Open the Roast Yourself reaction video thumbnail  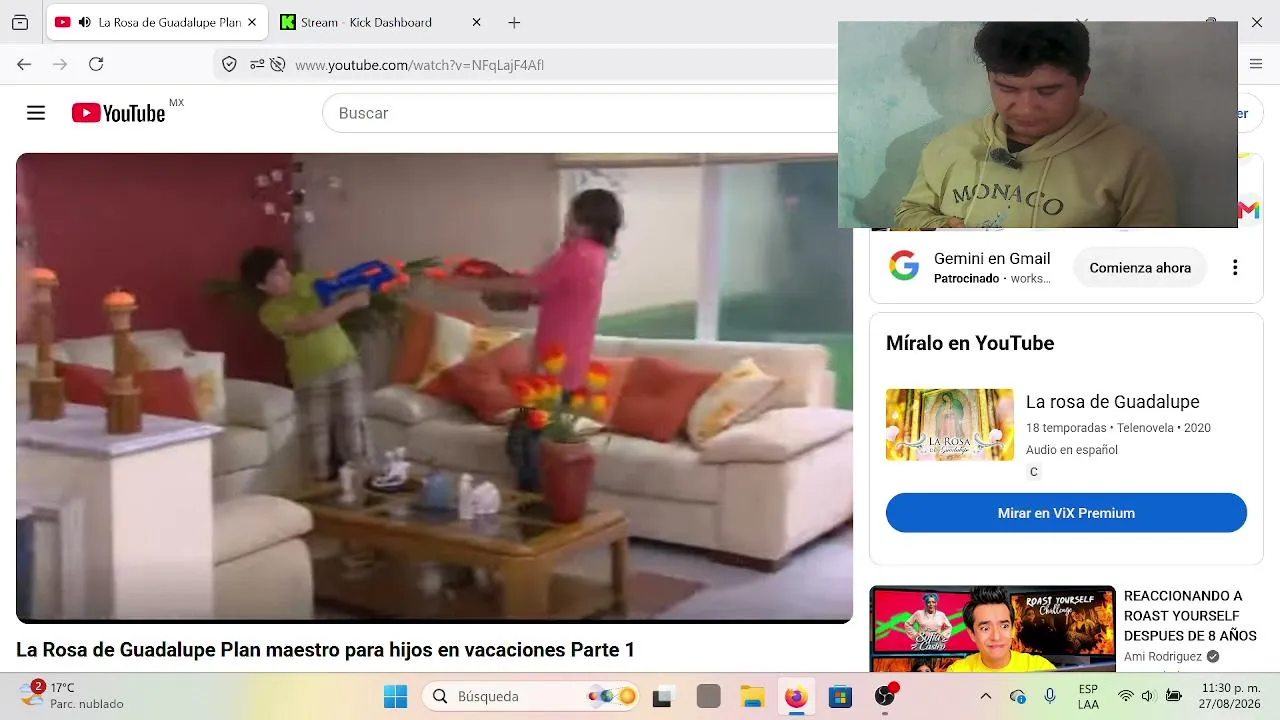pos(992,628)
